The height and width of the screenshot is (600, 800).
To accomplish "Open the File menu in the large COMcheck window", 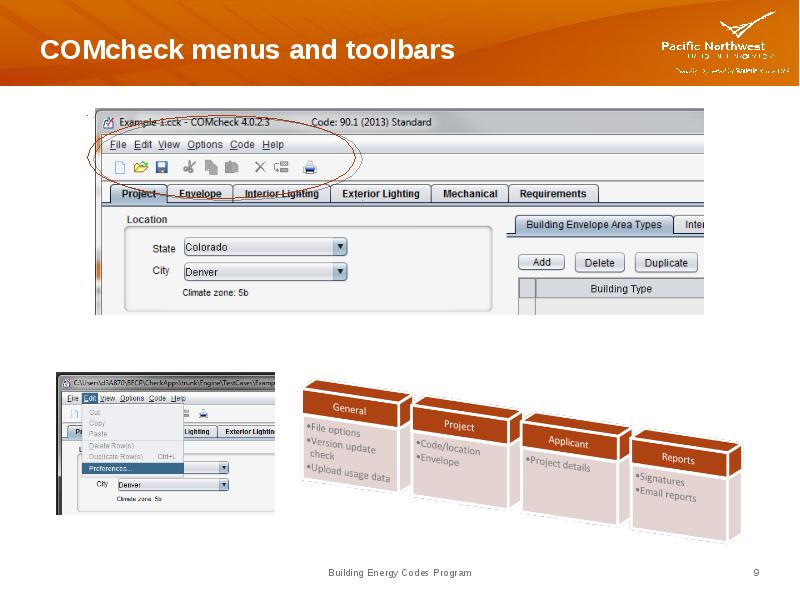I will point(118,145).
